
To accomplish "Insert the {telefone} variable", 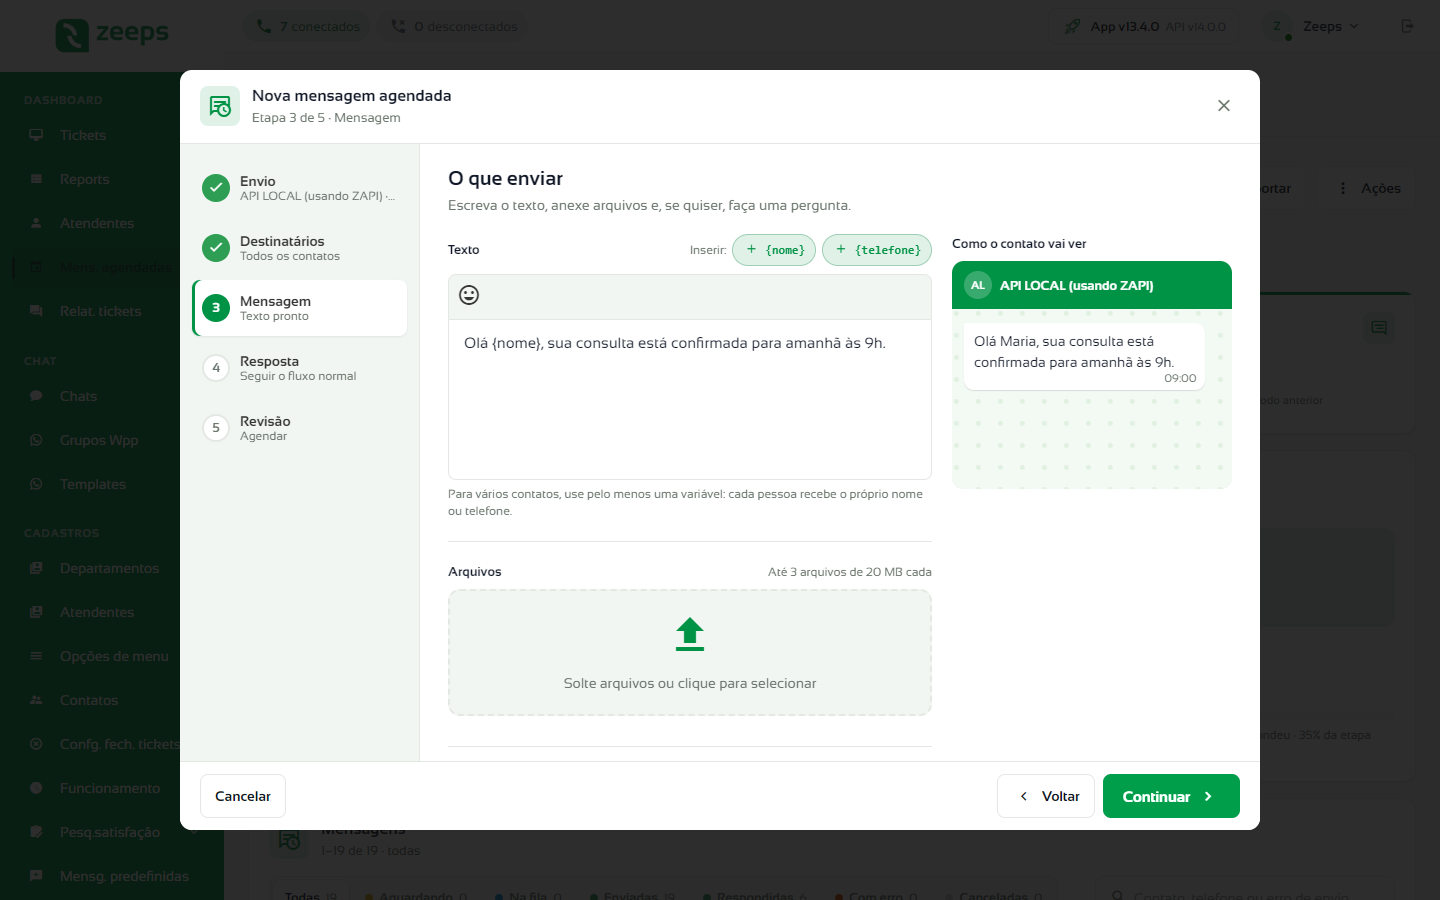I will (877, 250).
